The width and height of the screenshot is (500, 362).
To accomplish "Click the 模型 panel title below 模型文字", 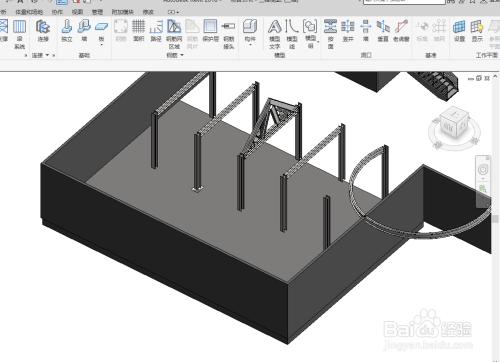I will click(x=279, y=55).
